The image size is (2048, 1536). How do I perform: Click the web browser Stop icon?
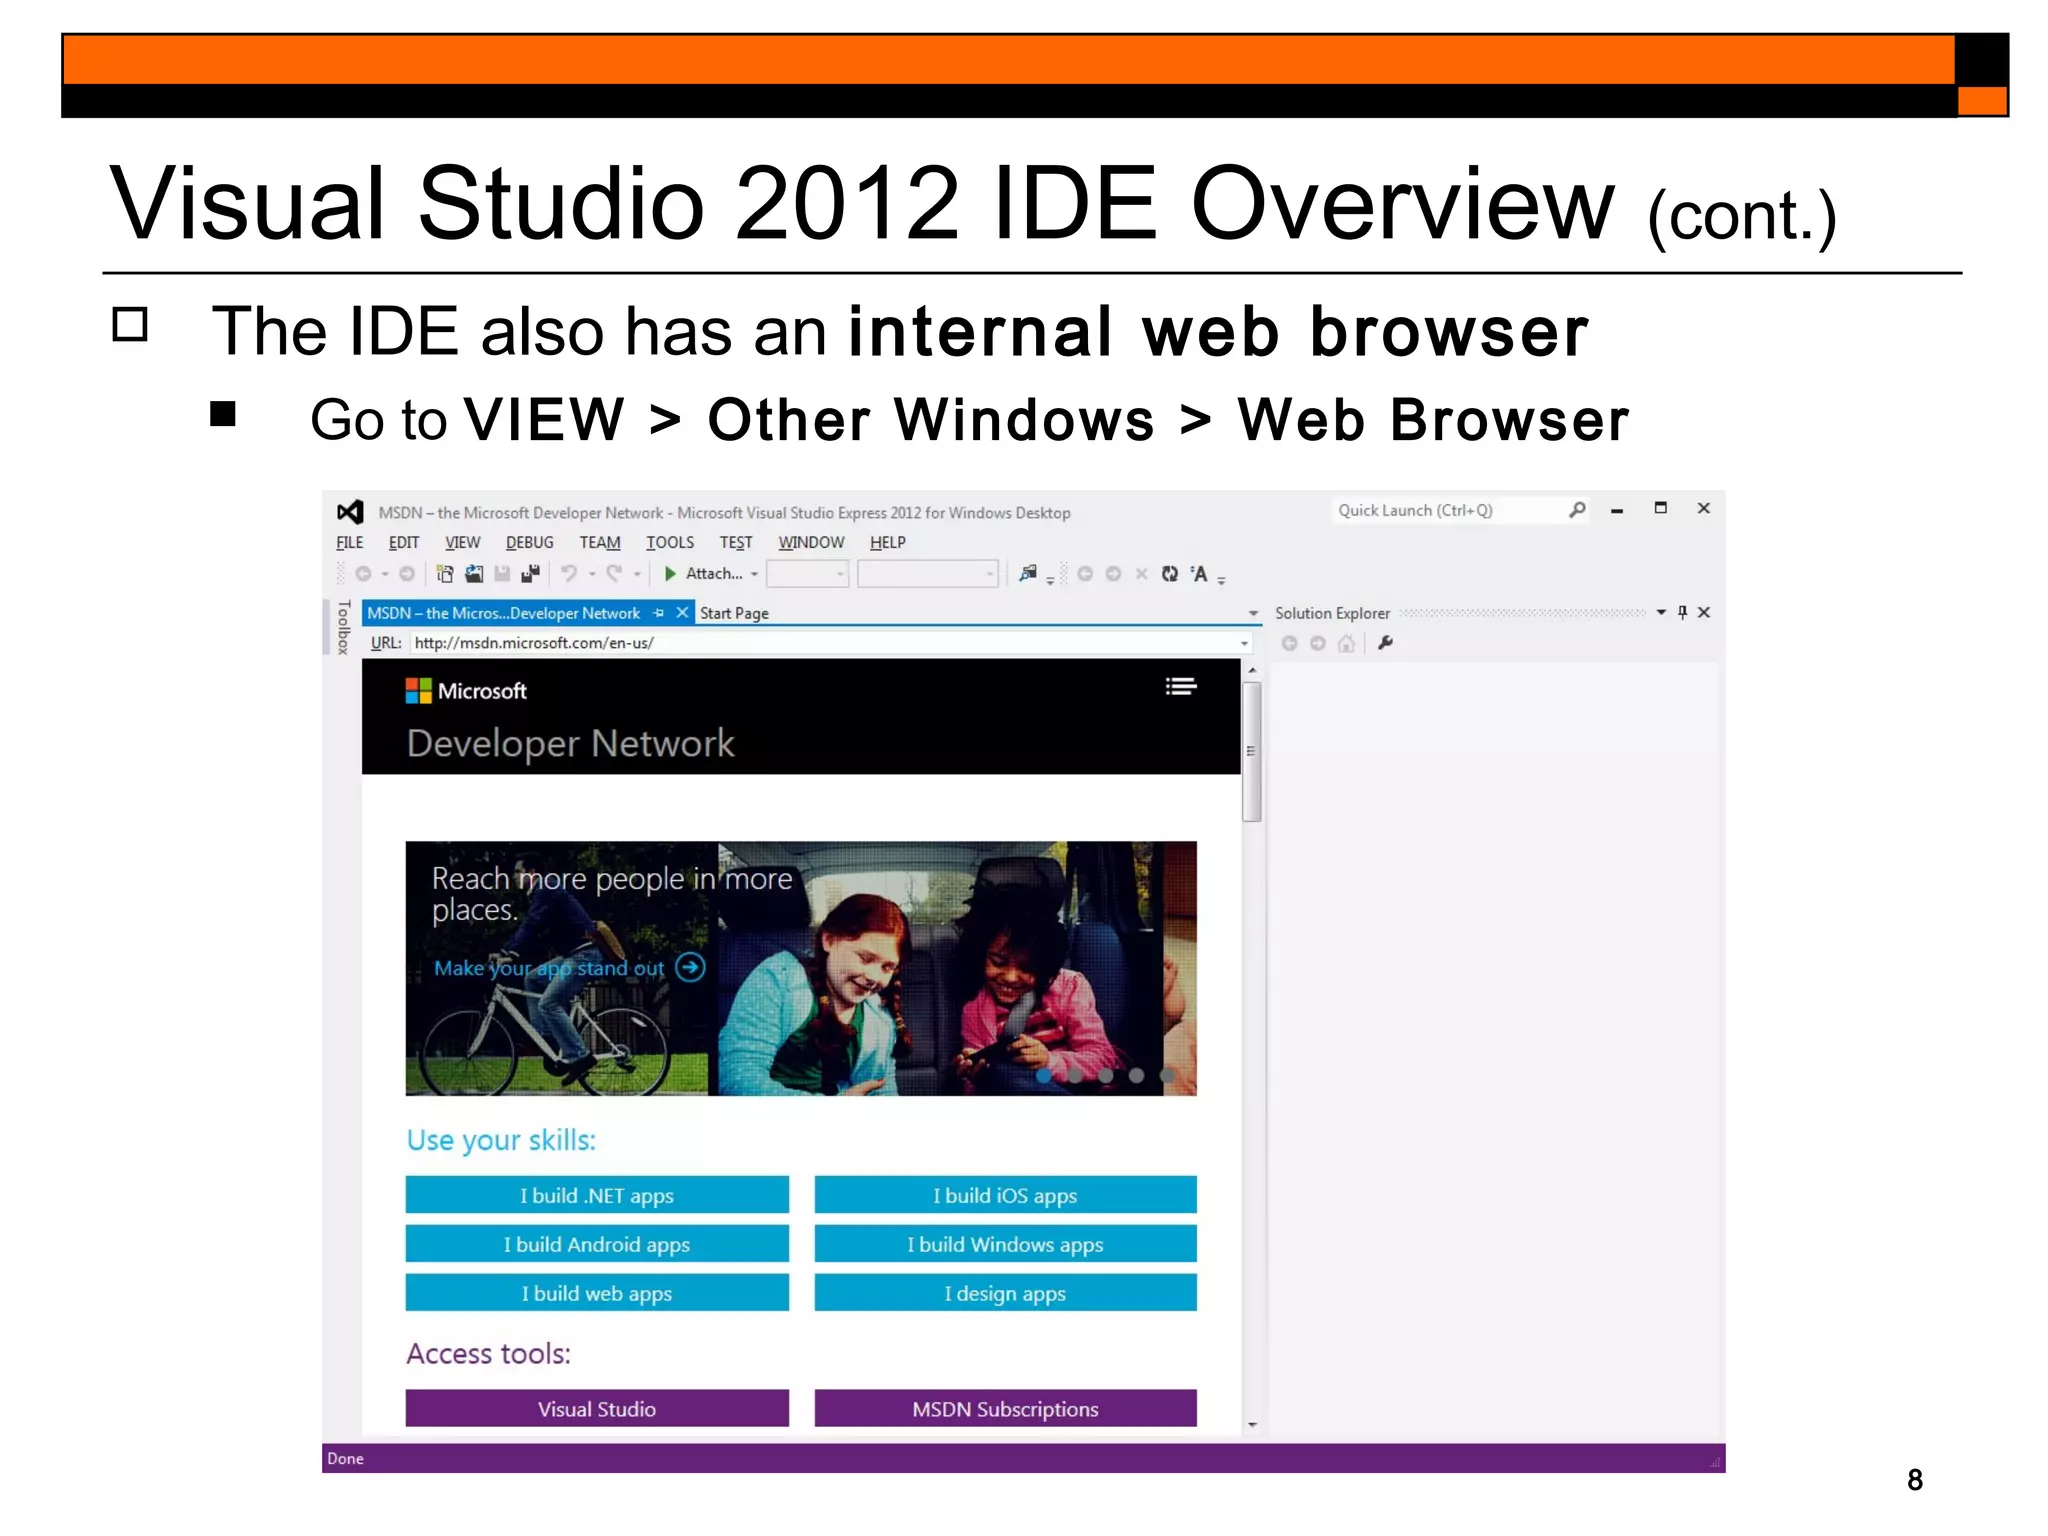click(1141, 574)
